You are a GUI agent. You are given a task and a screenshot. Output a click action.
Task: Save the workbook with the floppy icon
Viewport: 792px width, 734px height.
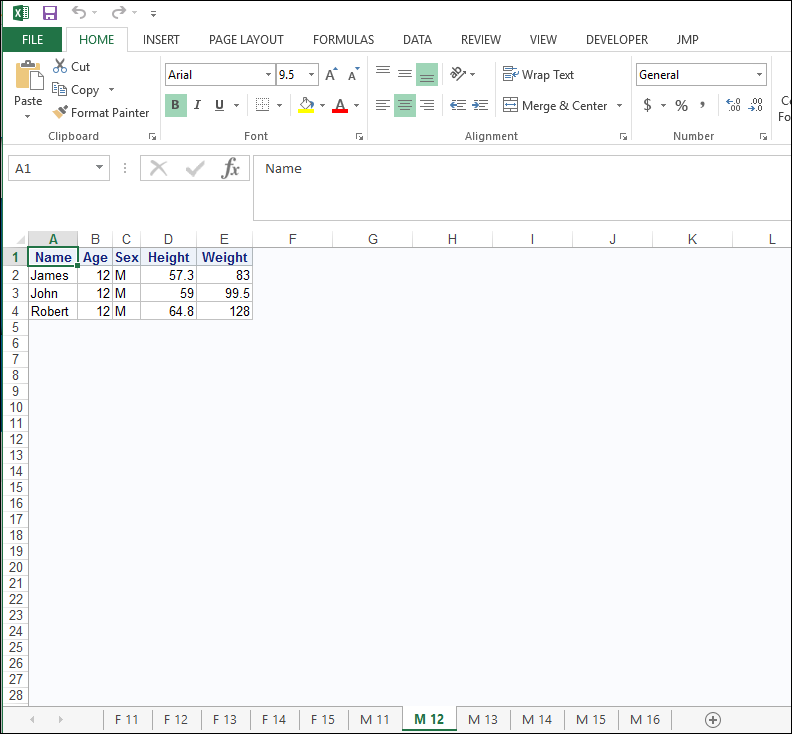[50, 13]
